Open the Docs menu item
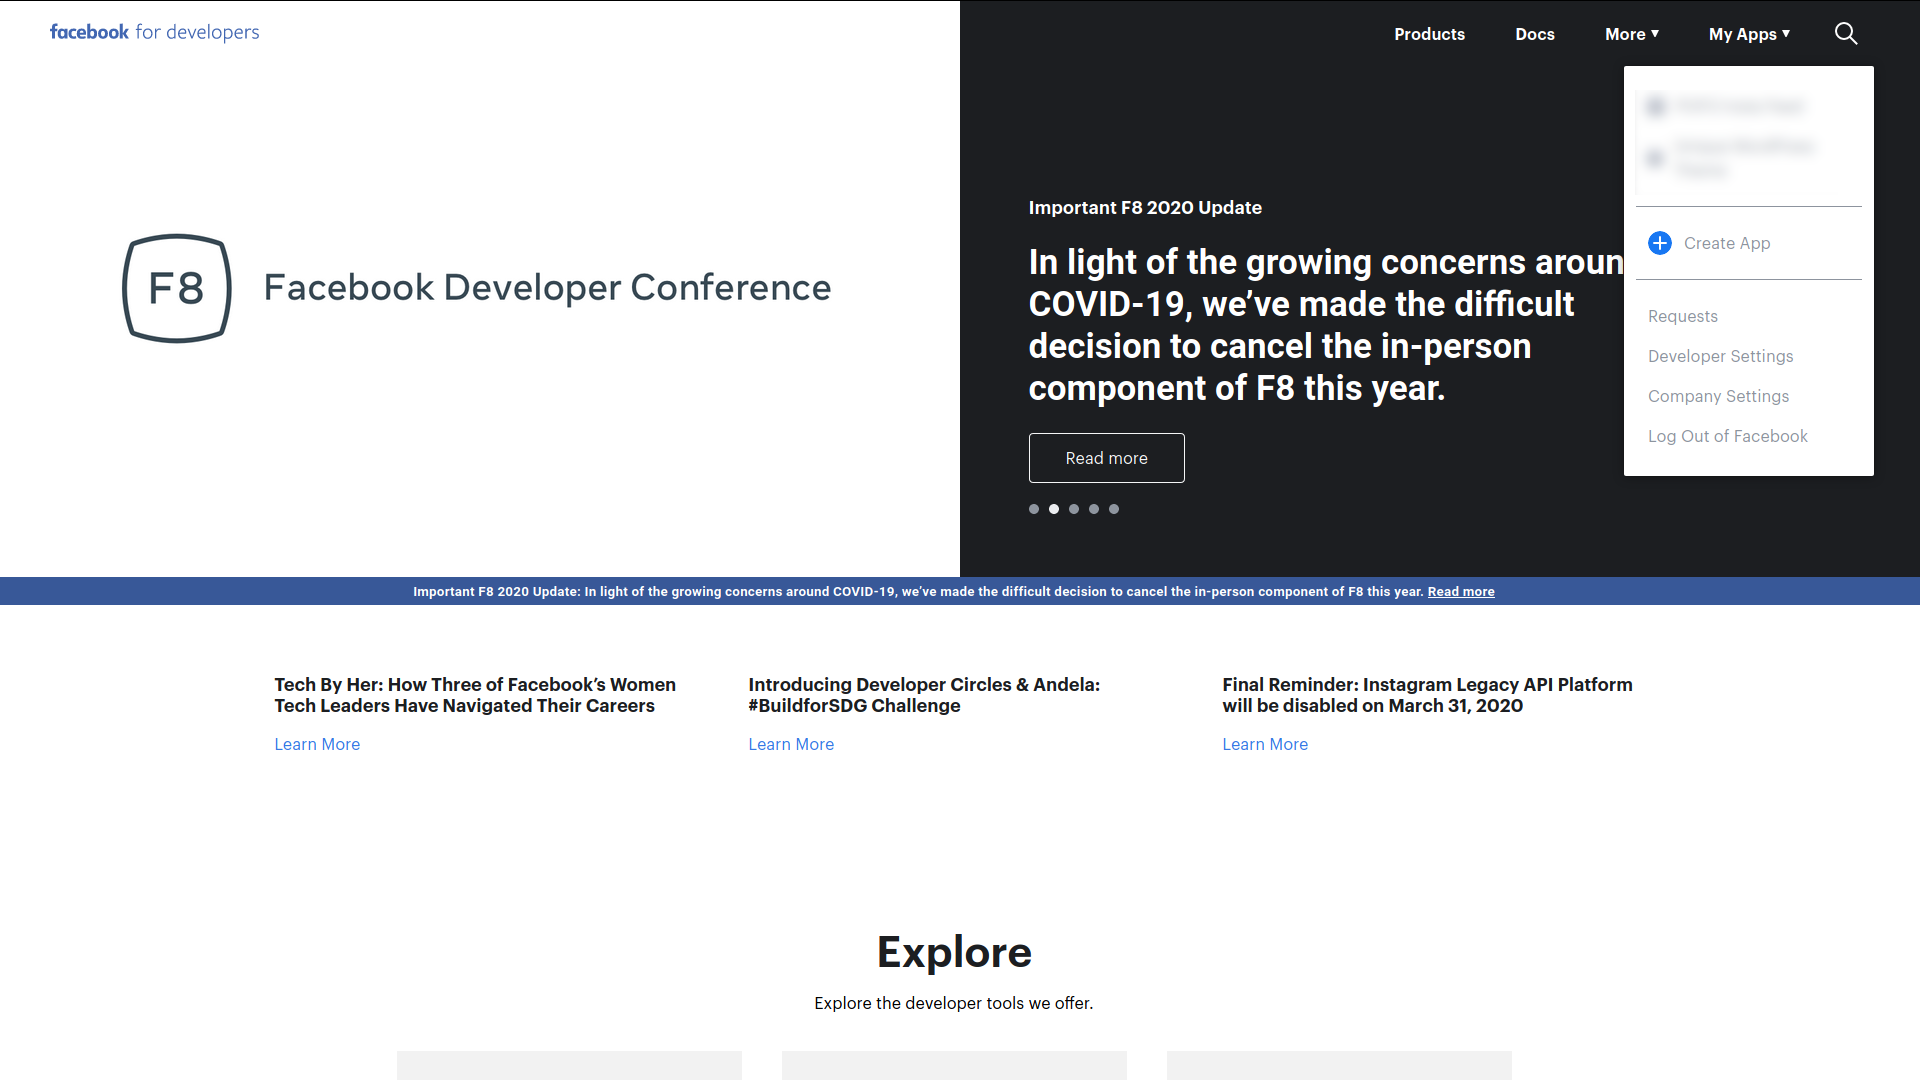1920x1080 pixels. (1534, 34)
